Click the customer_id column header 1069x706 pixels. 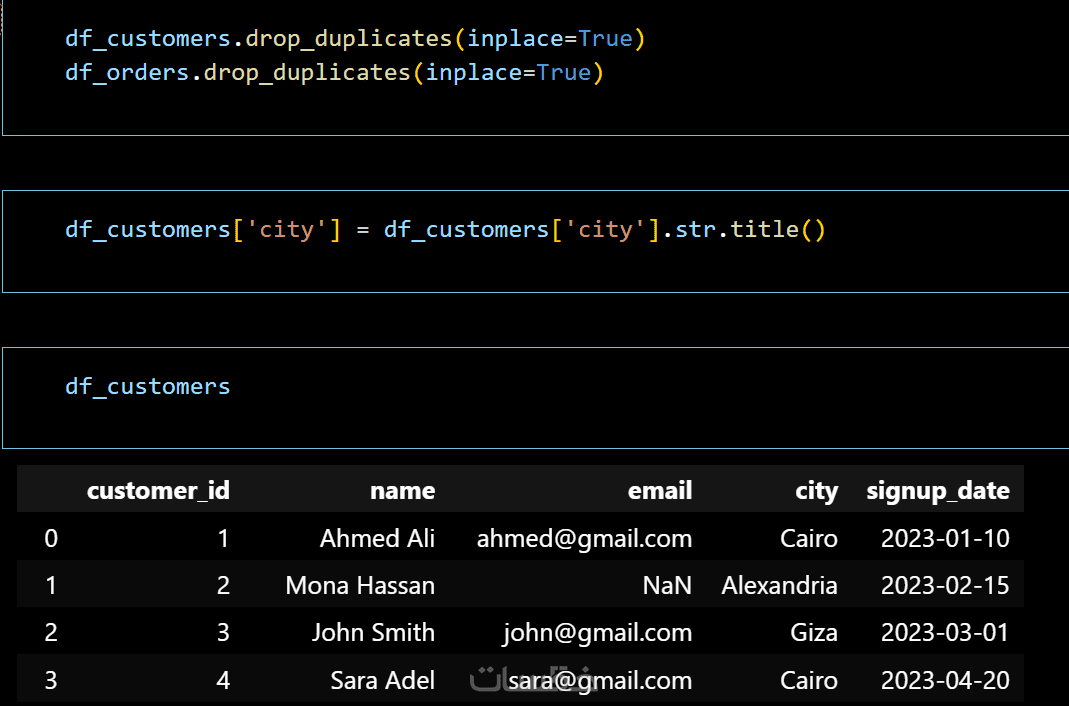(158, 491)
